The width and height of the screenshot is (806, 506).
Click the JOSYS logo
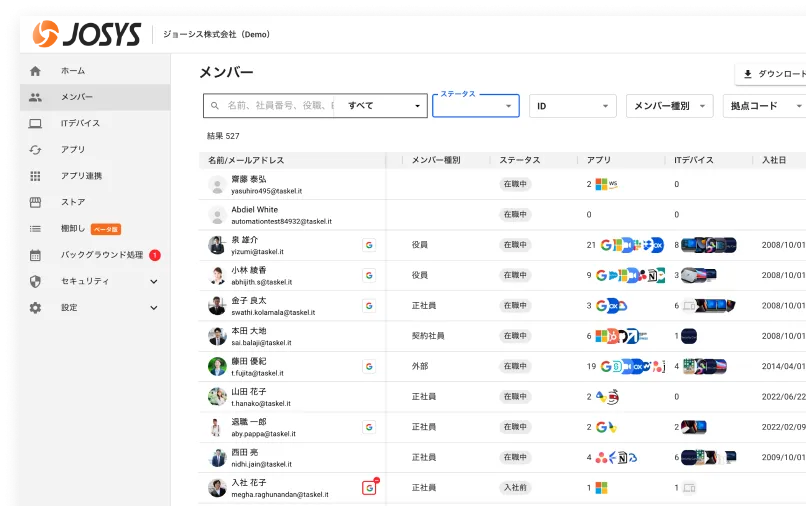point(86,34)
